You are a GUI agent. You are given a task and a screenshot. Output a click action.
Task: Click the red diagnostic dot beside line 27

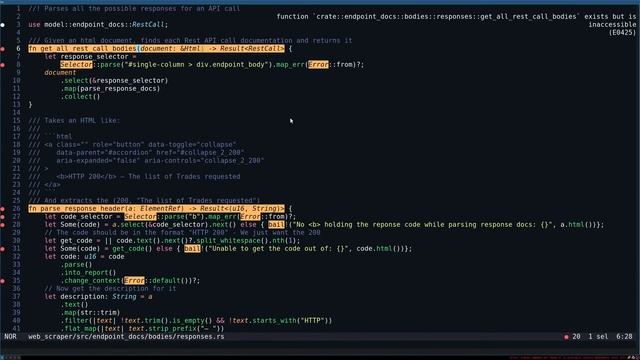(x=2, y=217)
